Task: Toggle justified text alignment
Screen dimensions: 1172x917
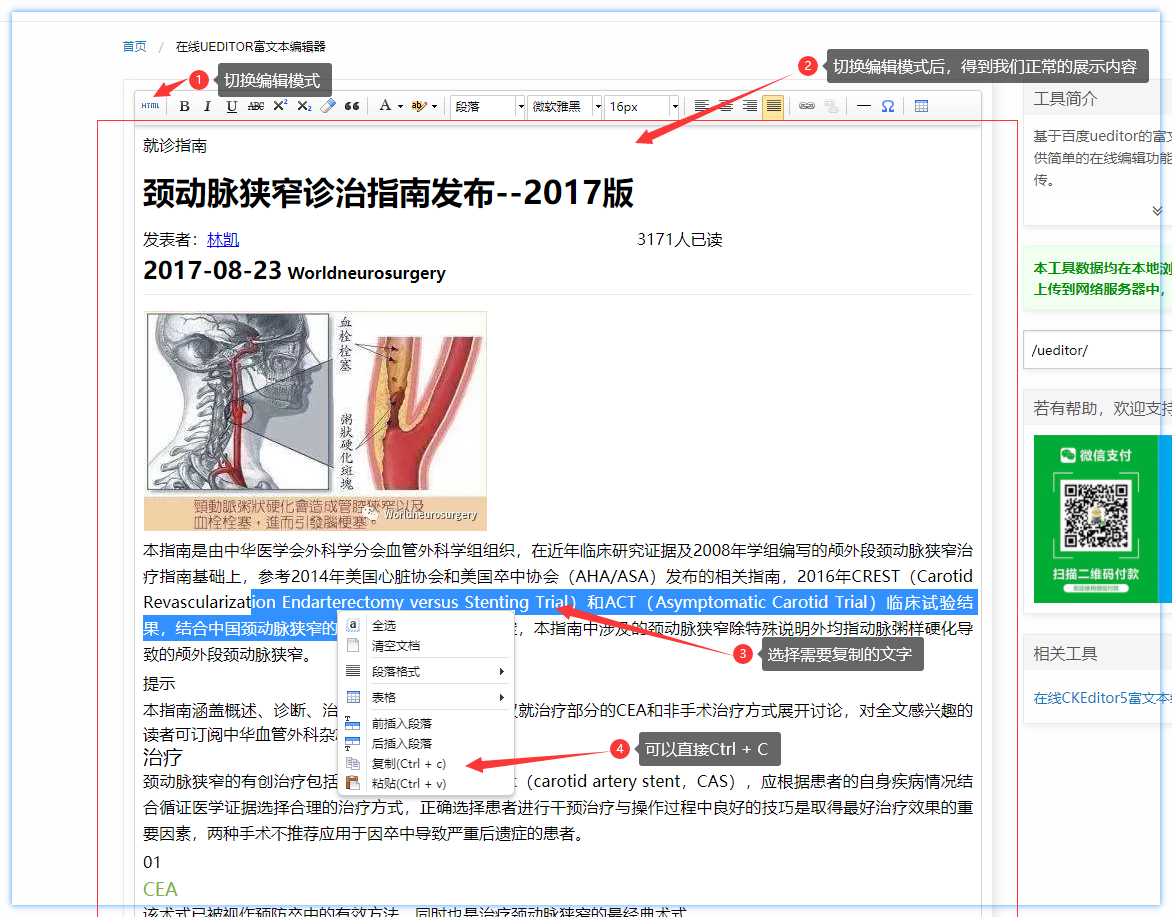Action: (x=773, y=106)
